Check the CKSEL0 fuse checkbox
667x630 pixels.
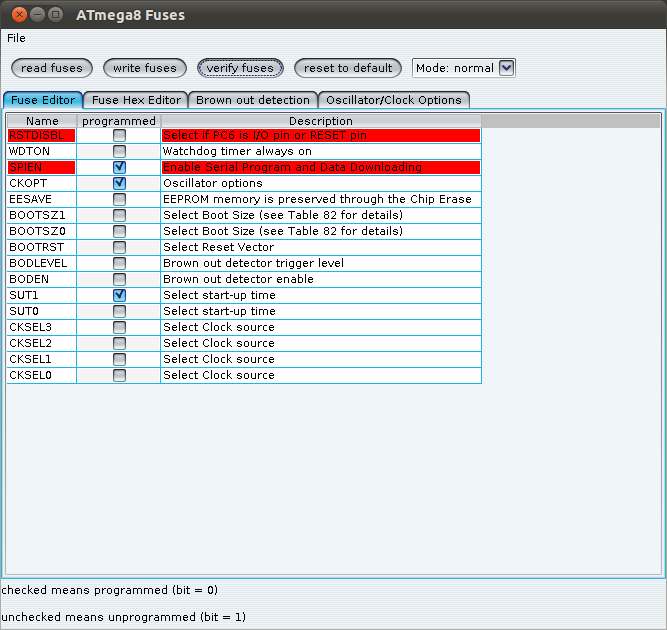tap(119, 375)
